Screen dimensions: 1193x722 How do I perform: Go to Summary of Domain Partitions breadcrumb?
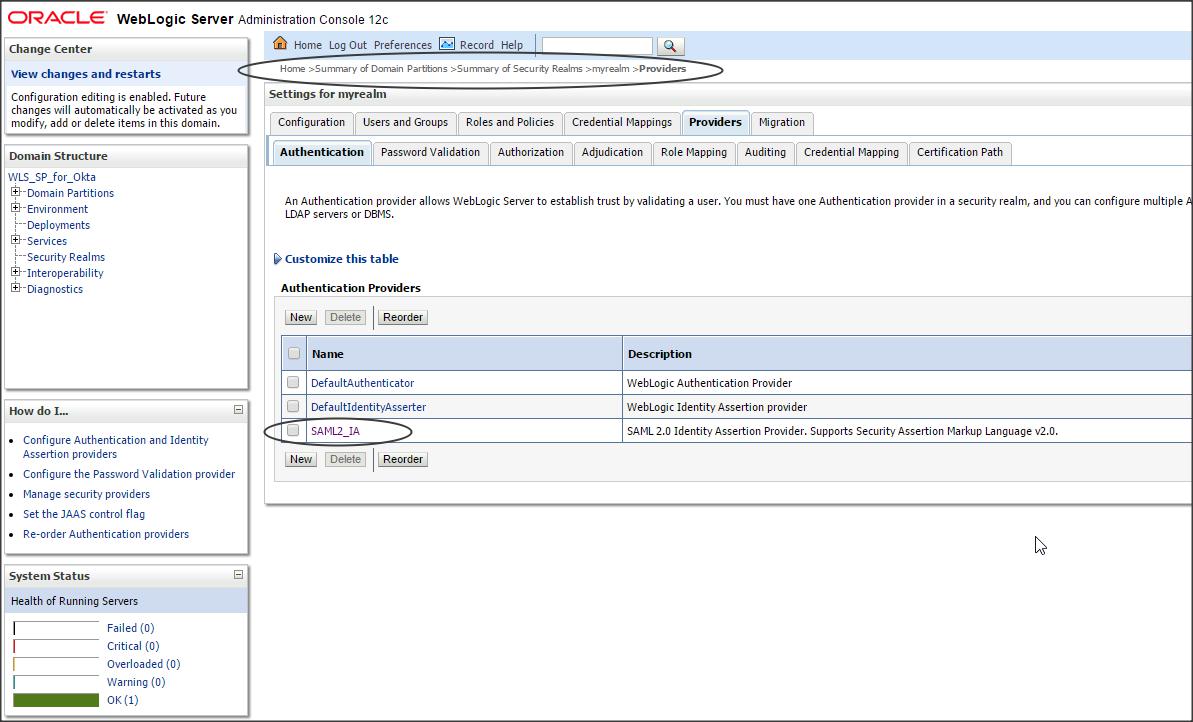click(381, 68)
